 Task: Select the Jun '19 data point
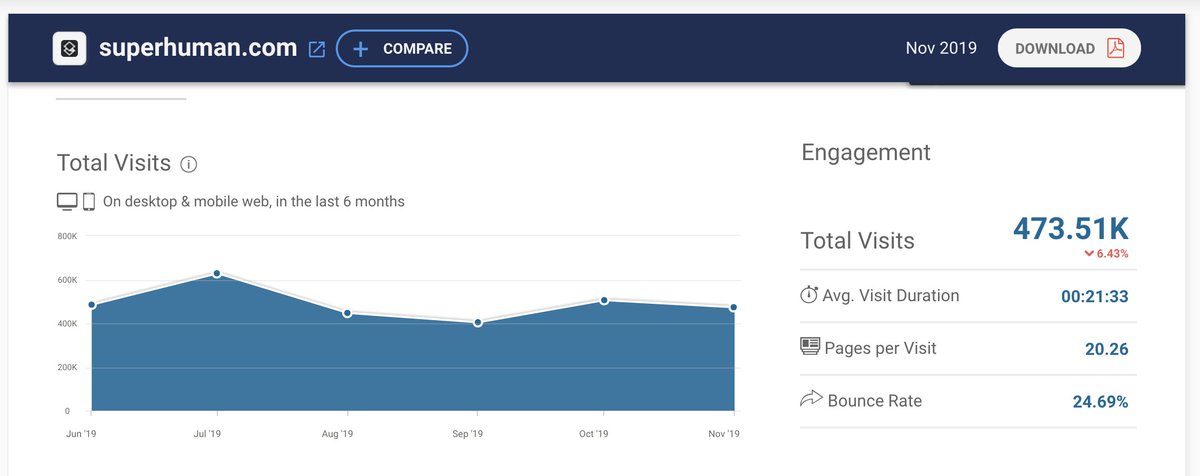click(x=91, y=305)
